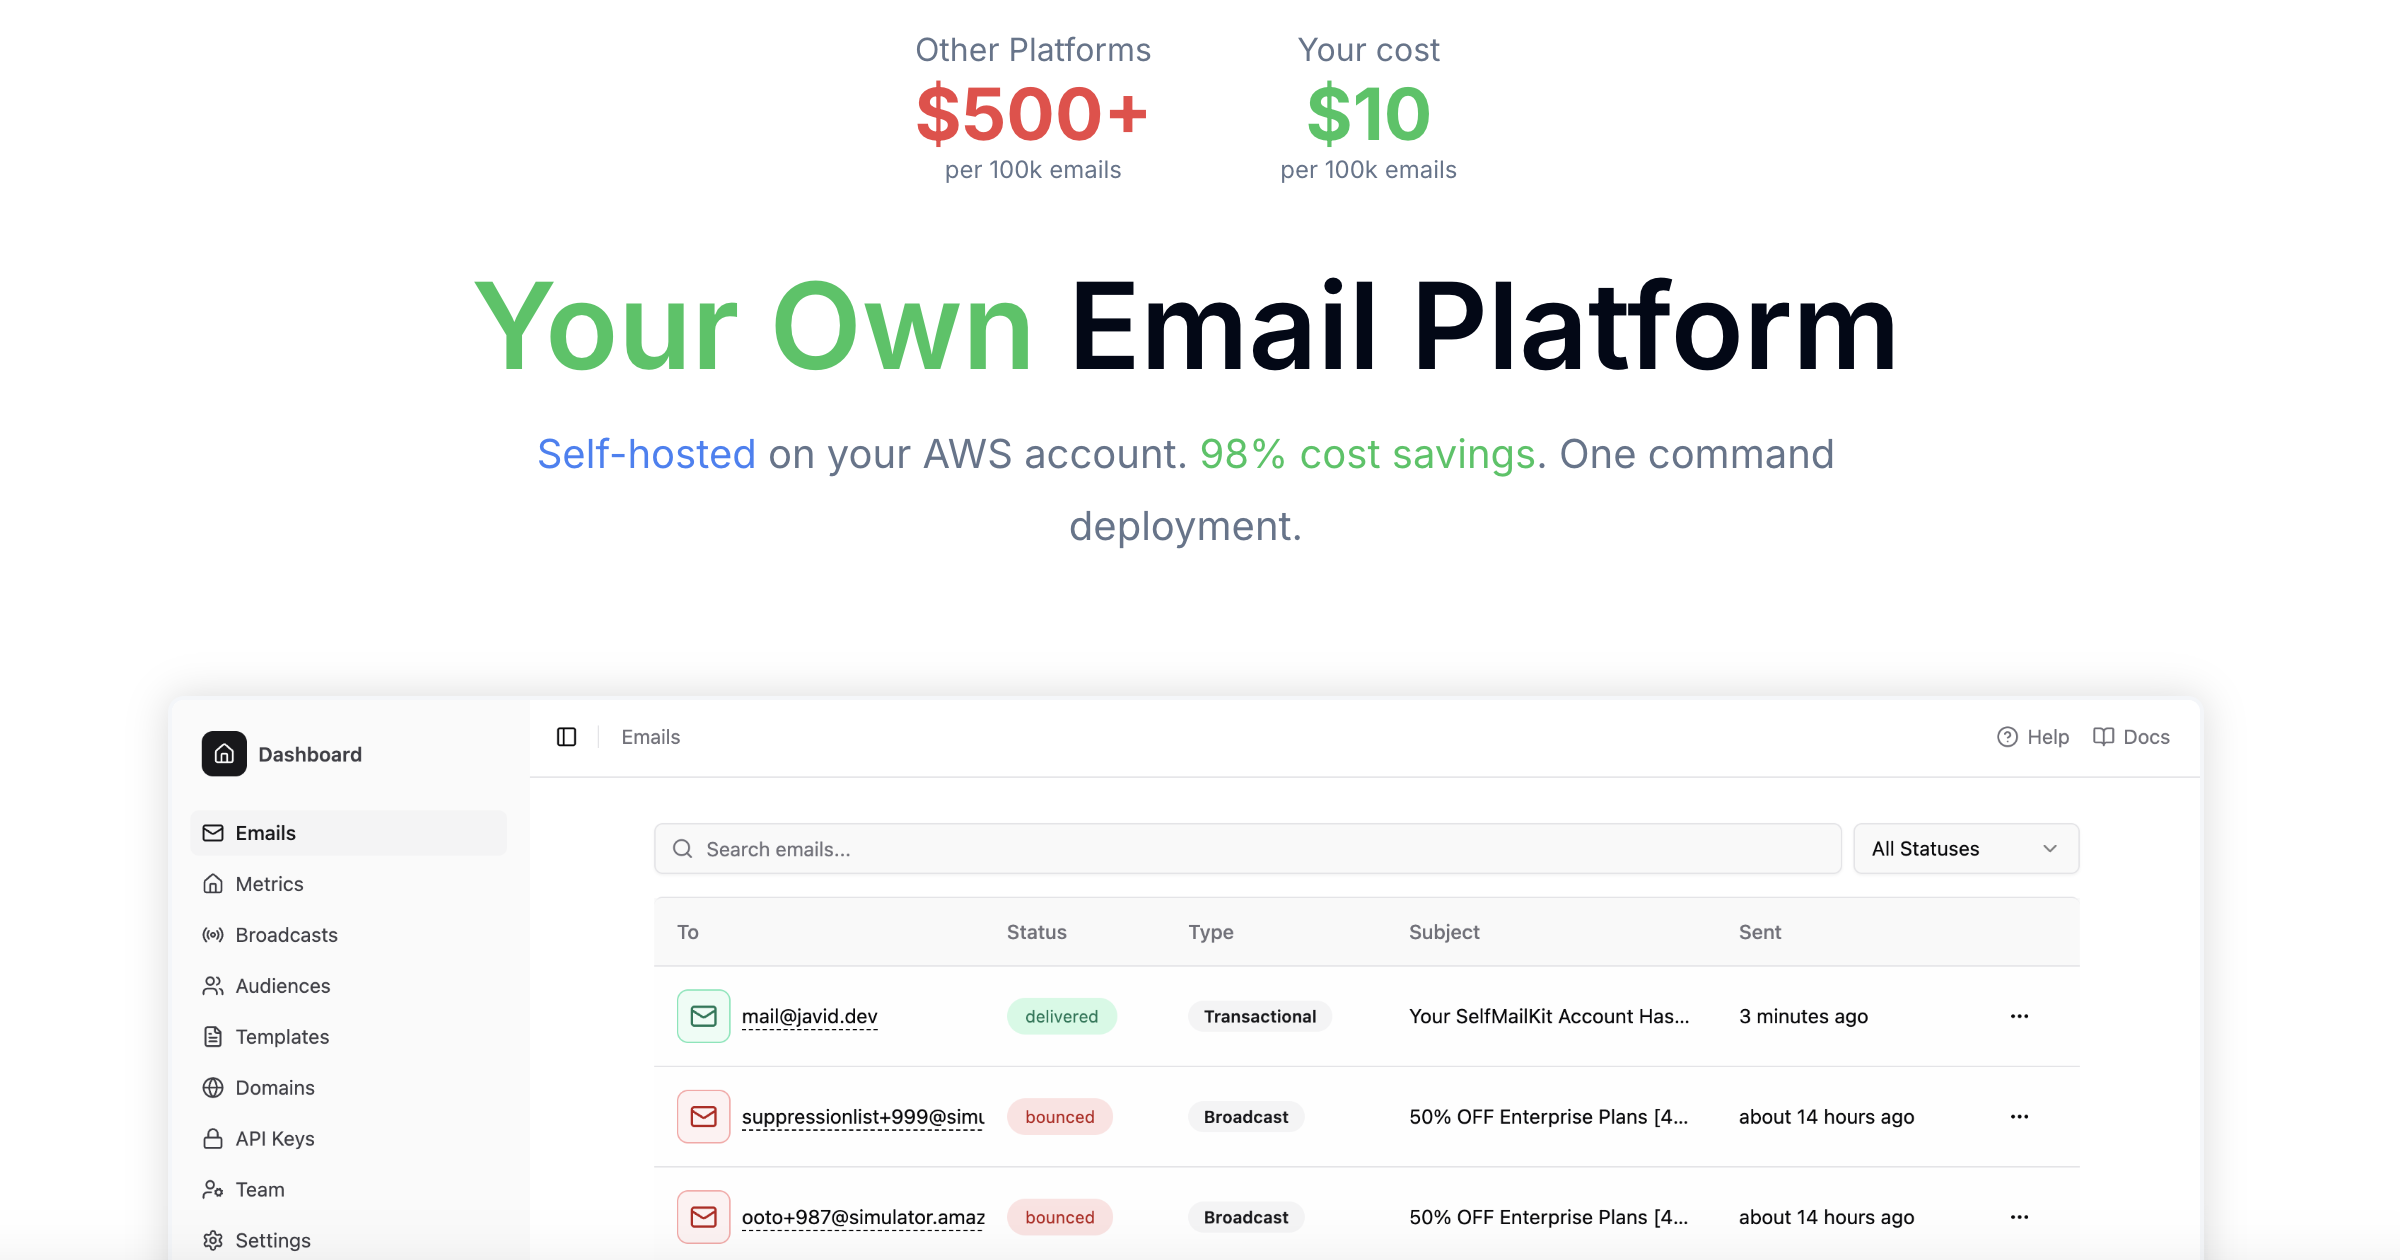Click Broadcast badge in suppressionlist row

pyautogui.click(x=1246, y=1117)
